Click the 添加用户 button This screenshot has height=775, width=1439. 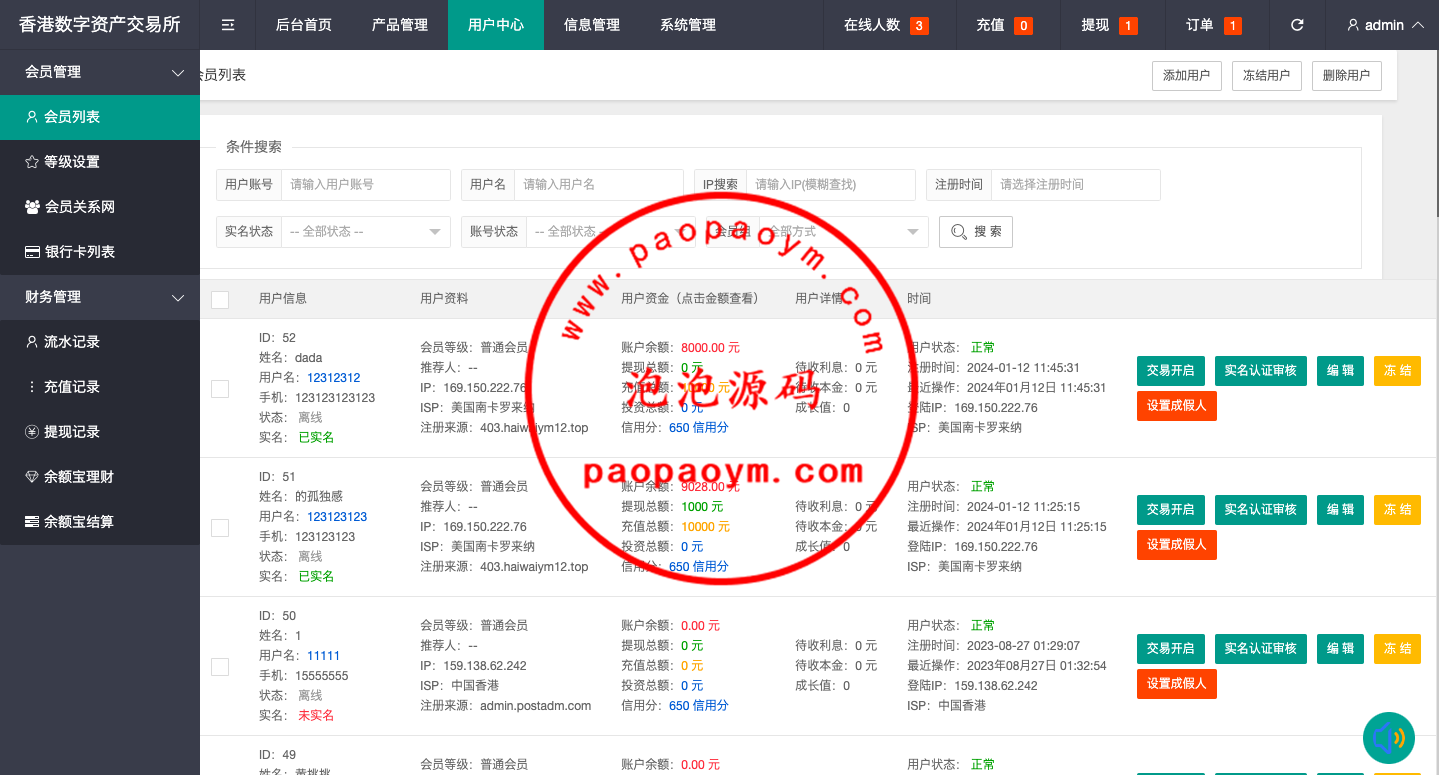[x=1186, y=76]
